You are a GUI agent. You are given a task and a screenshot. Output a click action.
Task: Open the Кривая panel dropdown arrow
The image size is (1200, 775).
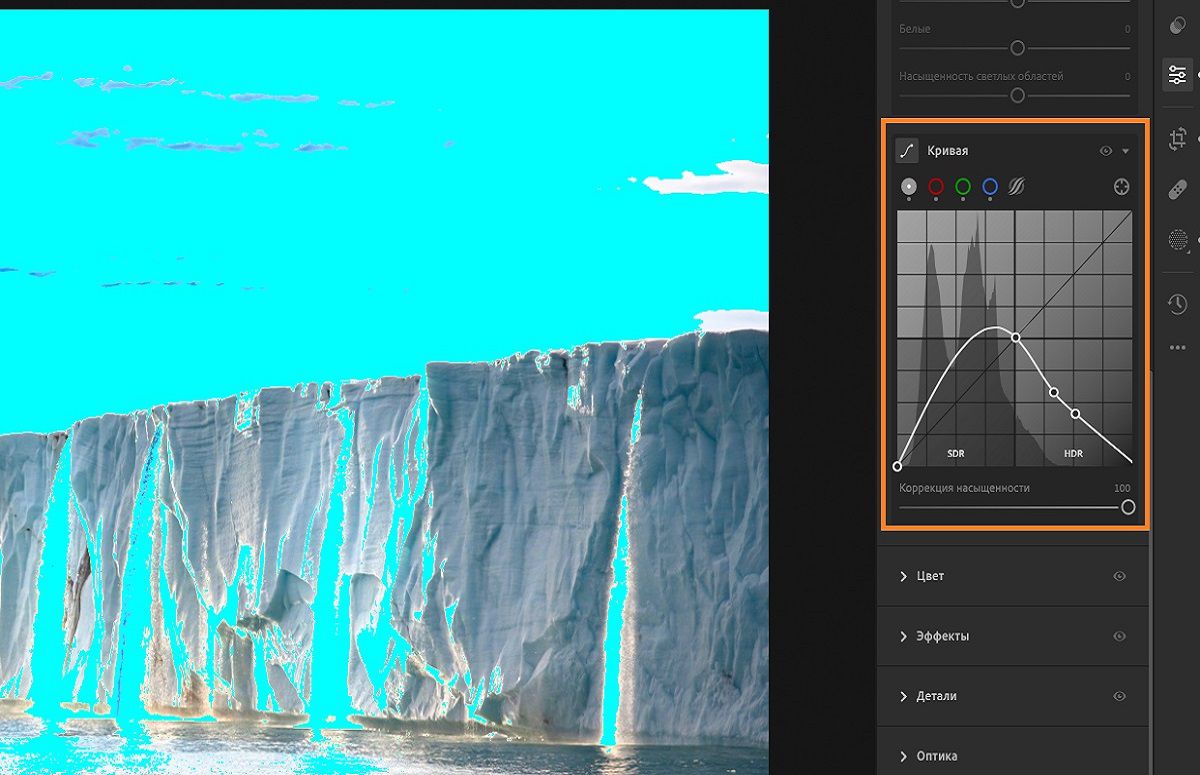pos(1126,151)
